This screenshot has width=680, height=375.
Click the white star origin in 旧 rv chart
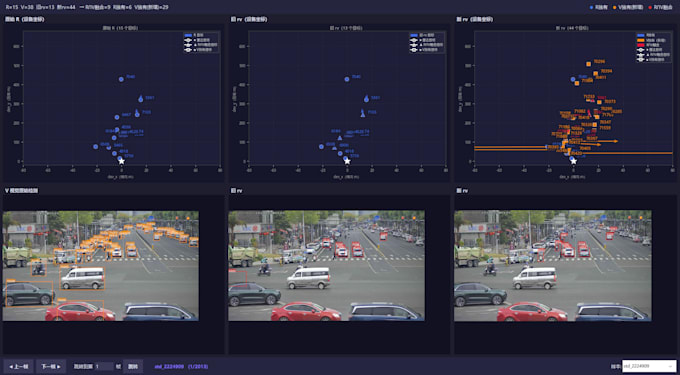347,161
